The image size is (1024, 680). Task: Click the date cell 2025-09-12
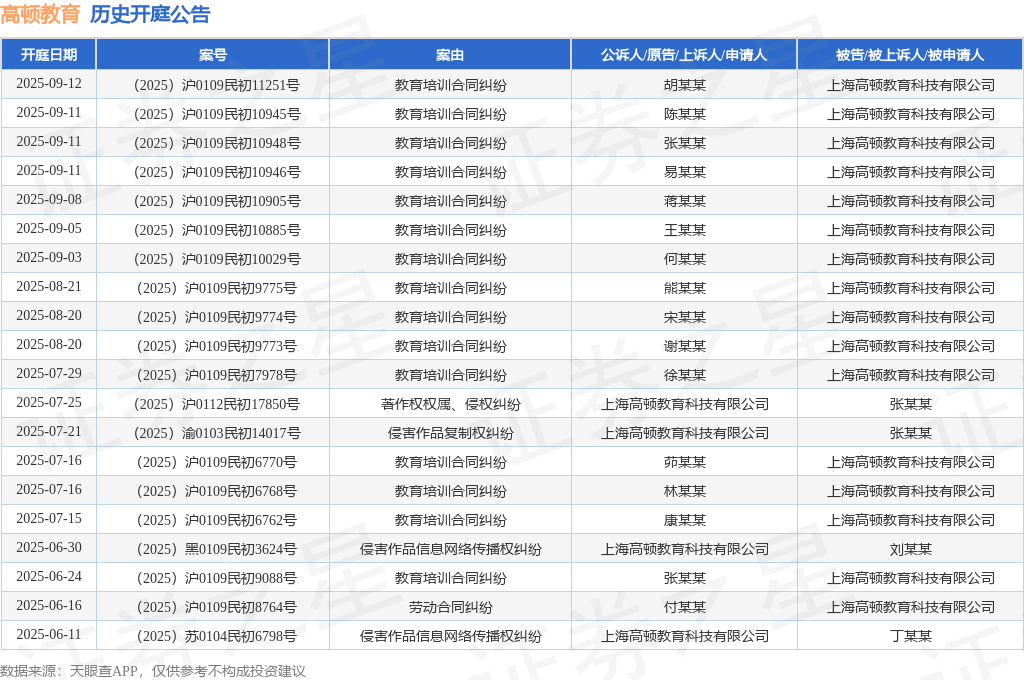(x=49, y=84)
